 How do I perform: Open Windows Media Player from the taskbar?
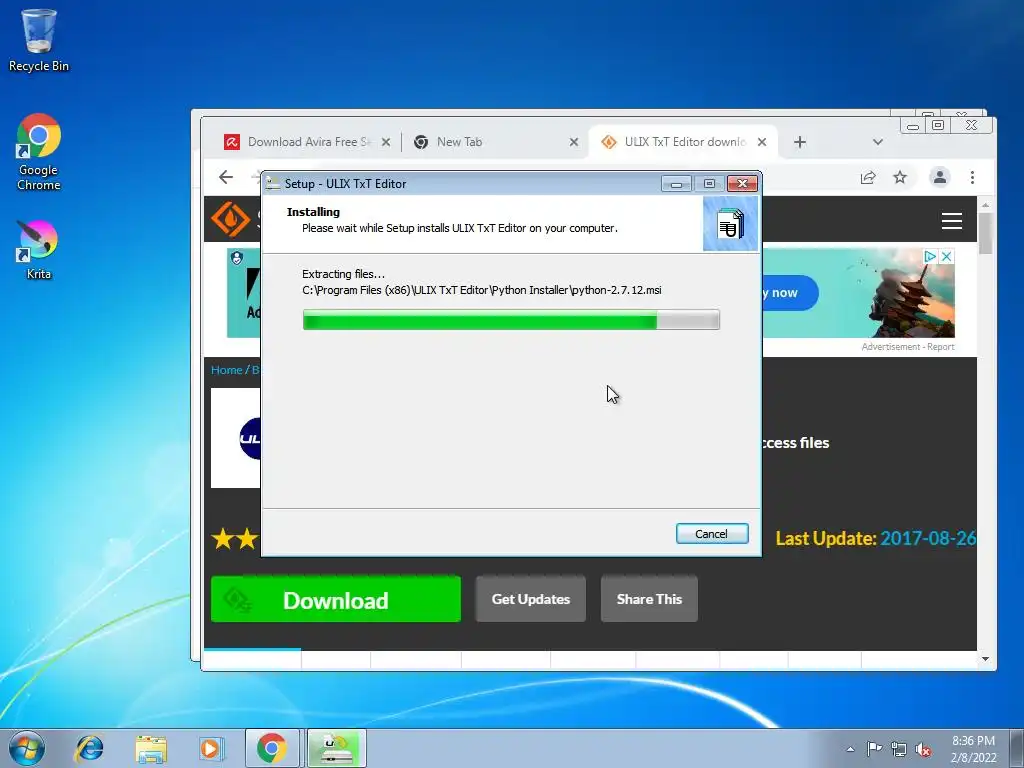pos(211,748)
